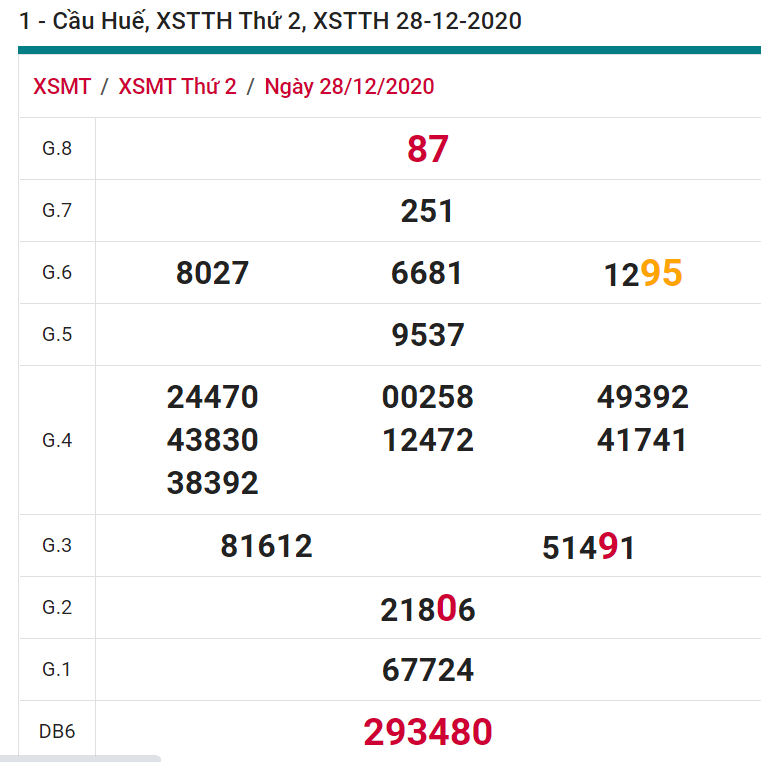Select the G.8 prize number 87
This screenshot has width=761, height=762.
click(427, 149)
